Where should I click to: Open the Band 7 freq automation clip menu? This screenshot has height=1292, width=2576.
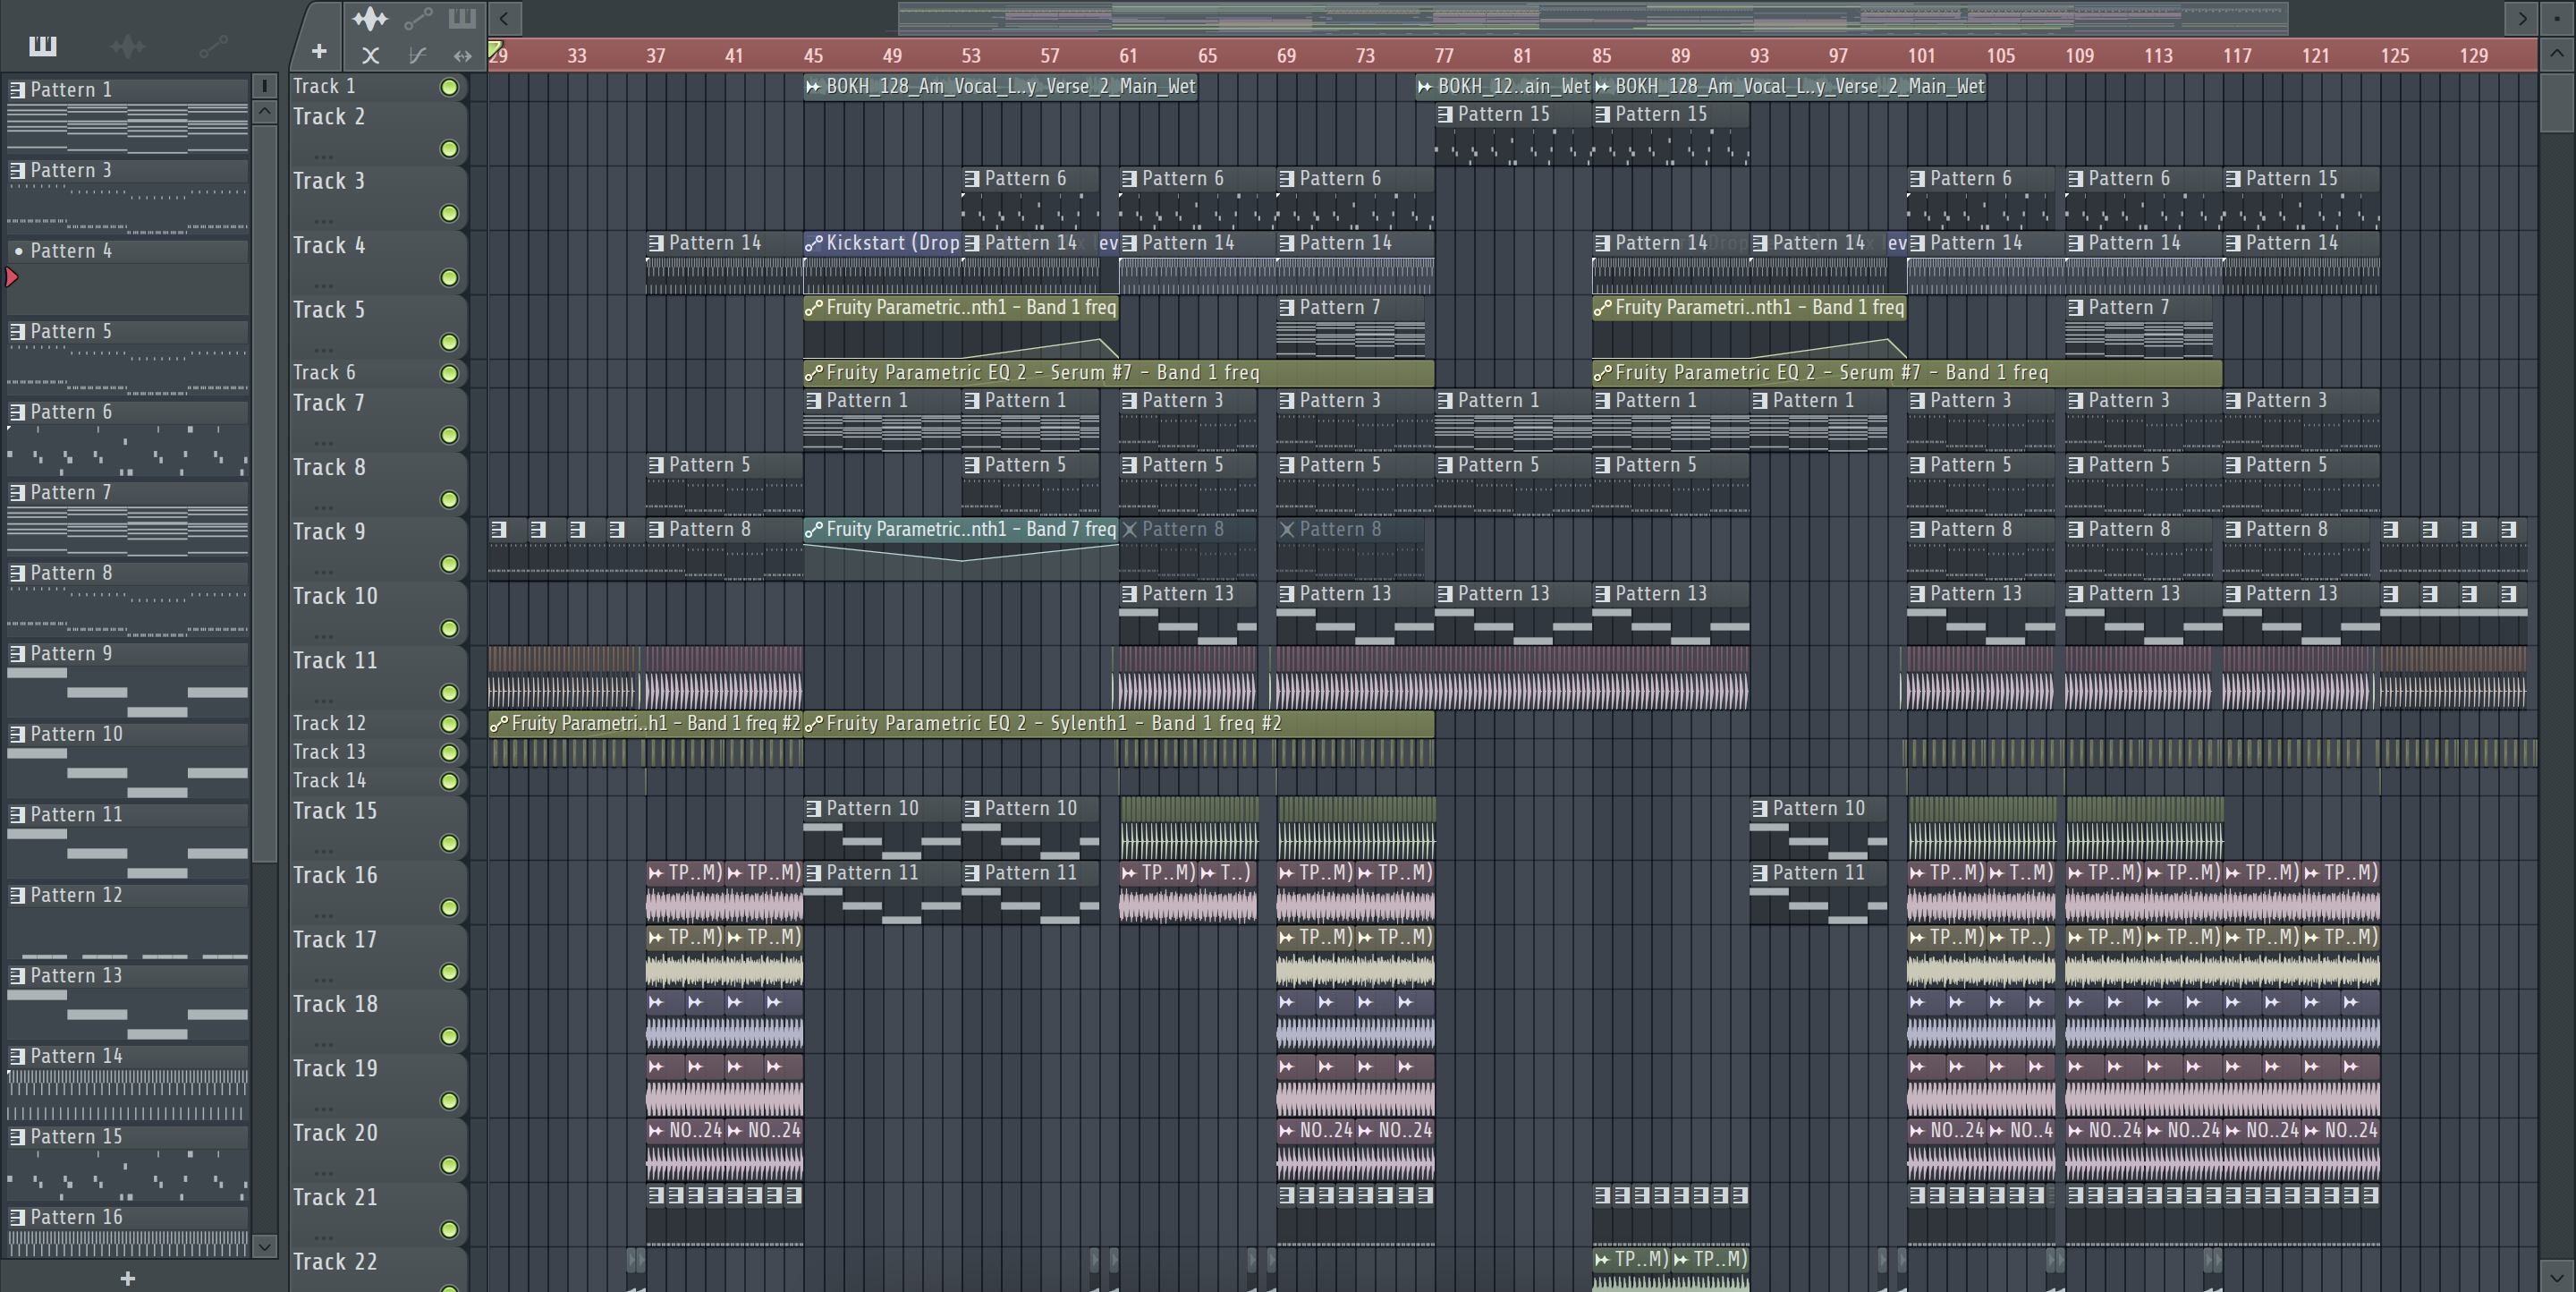814,530
